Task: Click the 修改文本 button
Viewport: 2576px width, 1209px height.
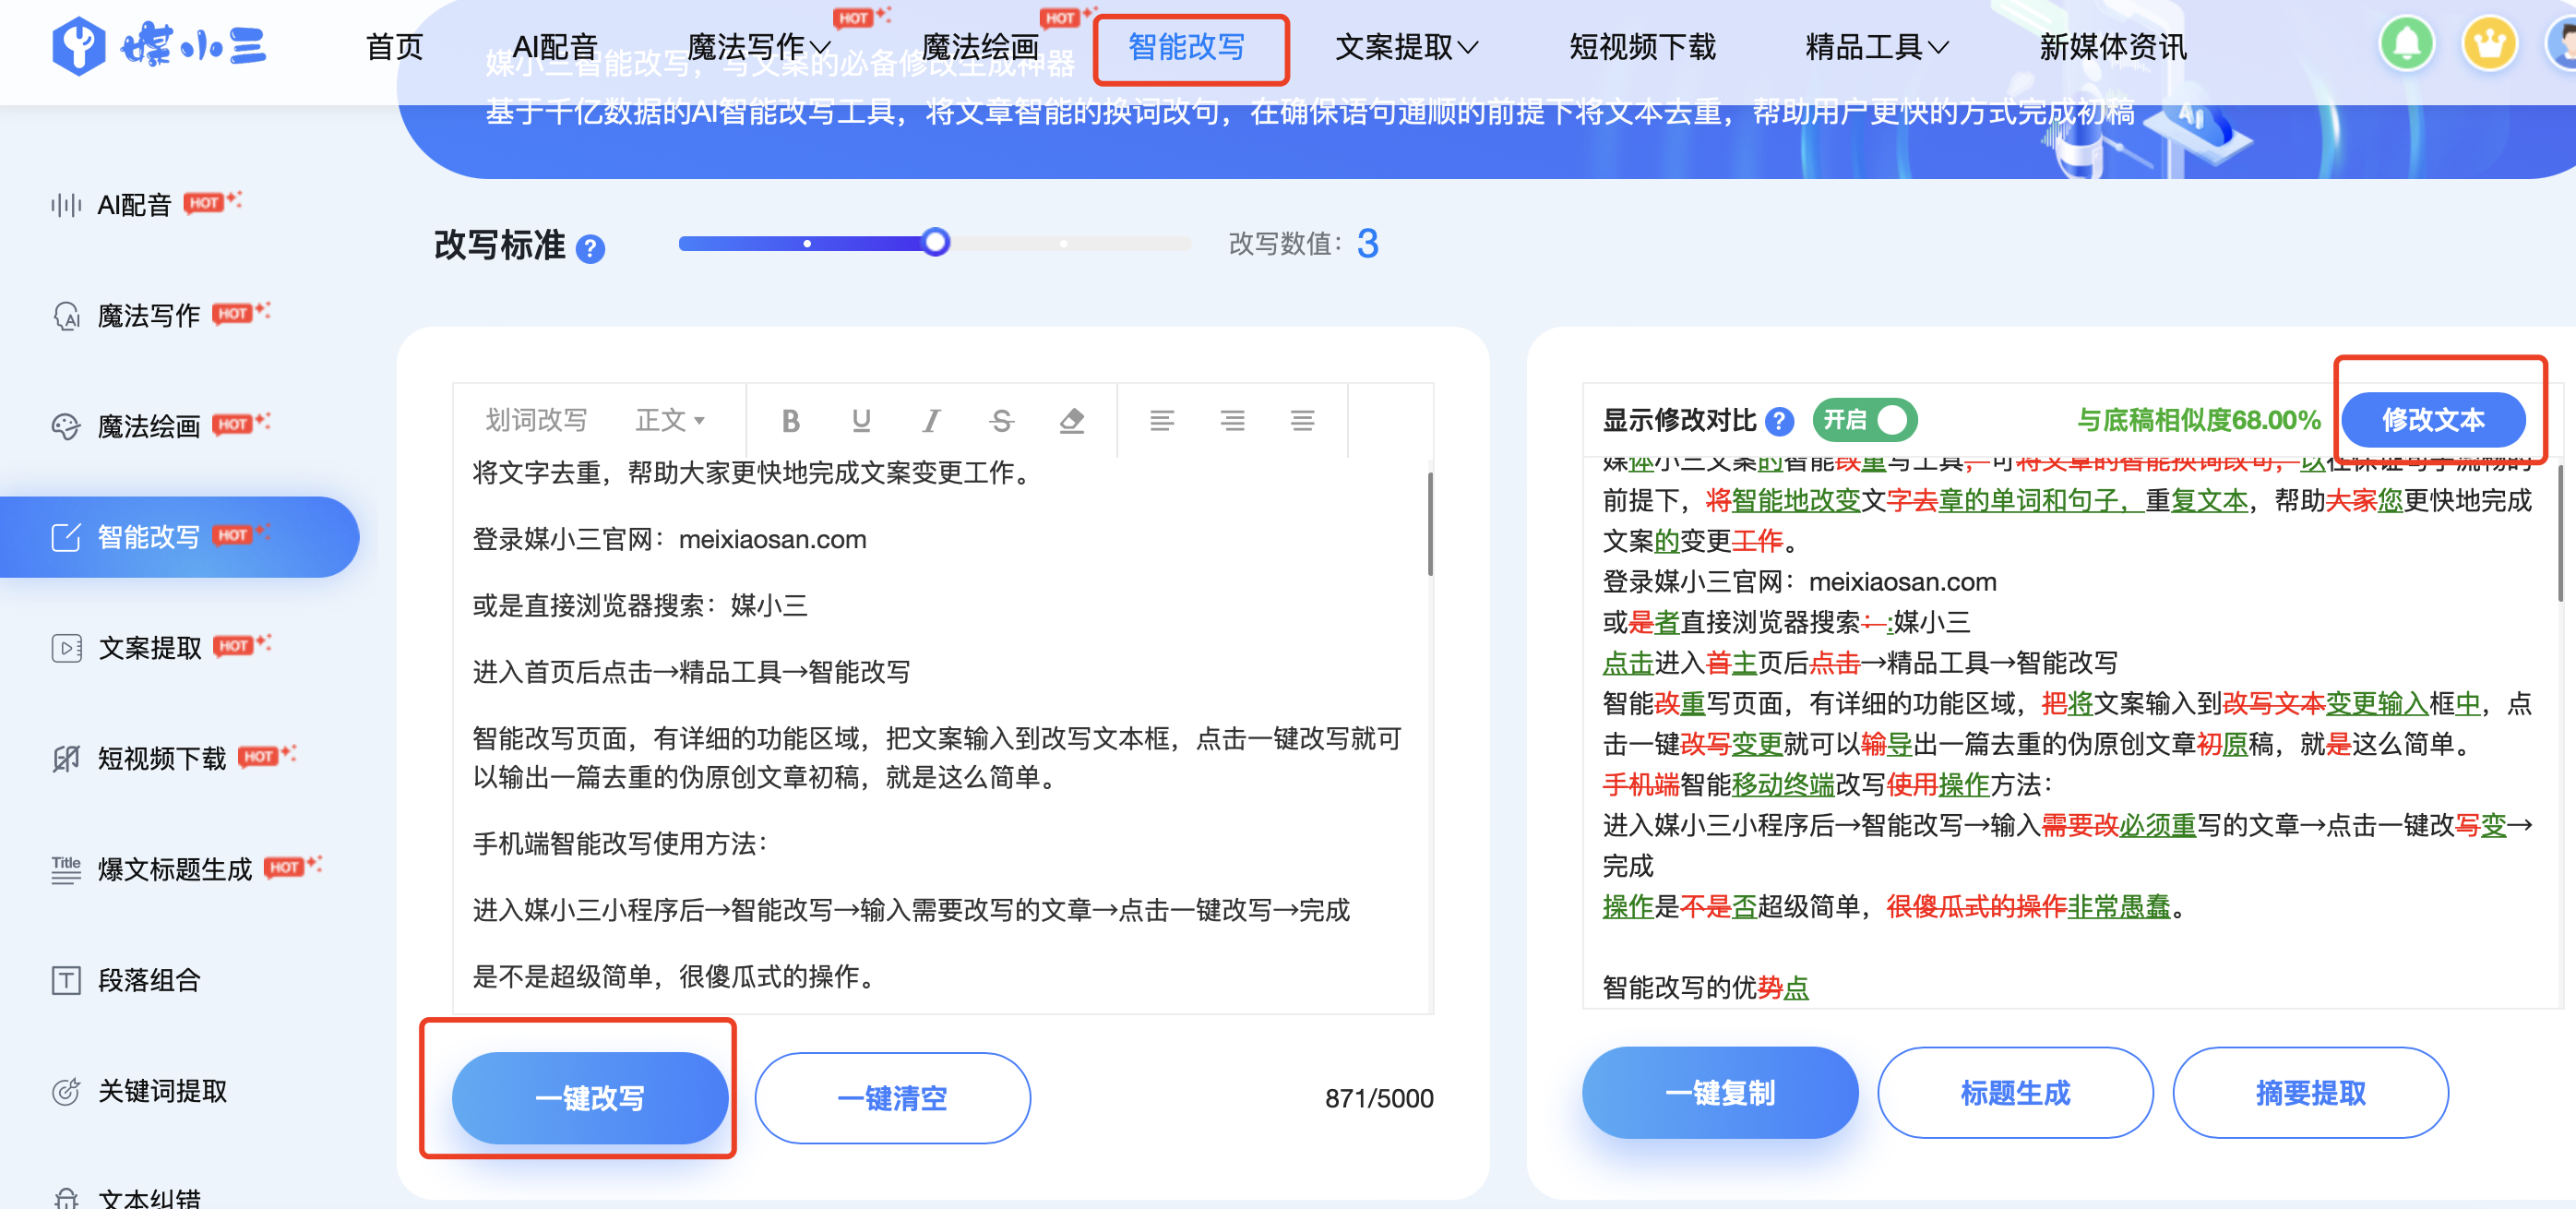Action: coord(2433,420)
